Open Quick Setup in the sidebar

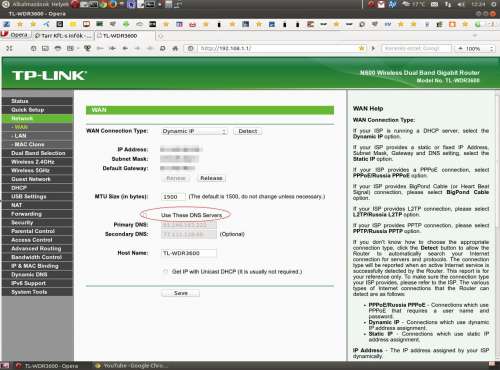[x=37, y=110]
